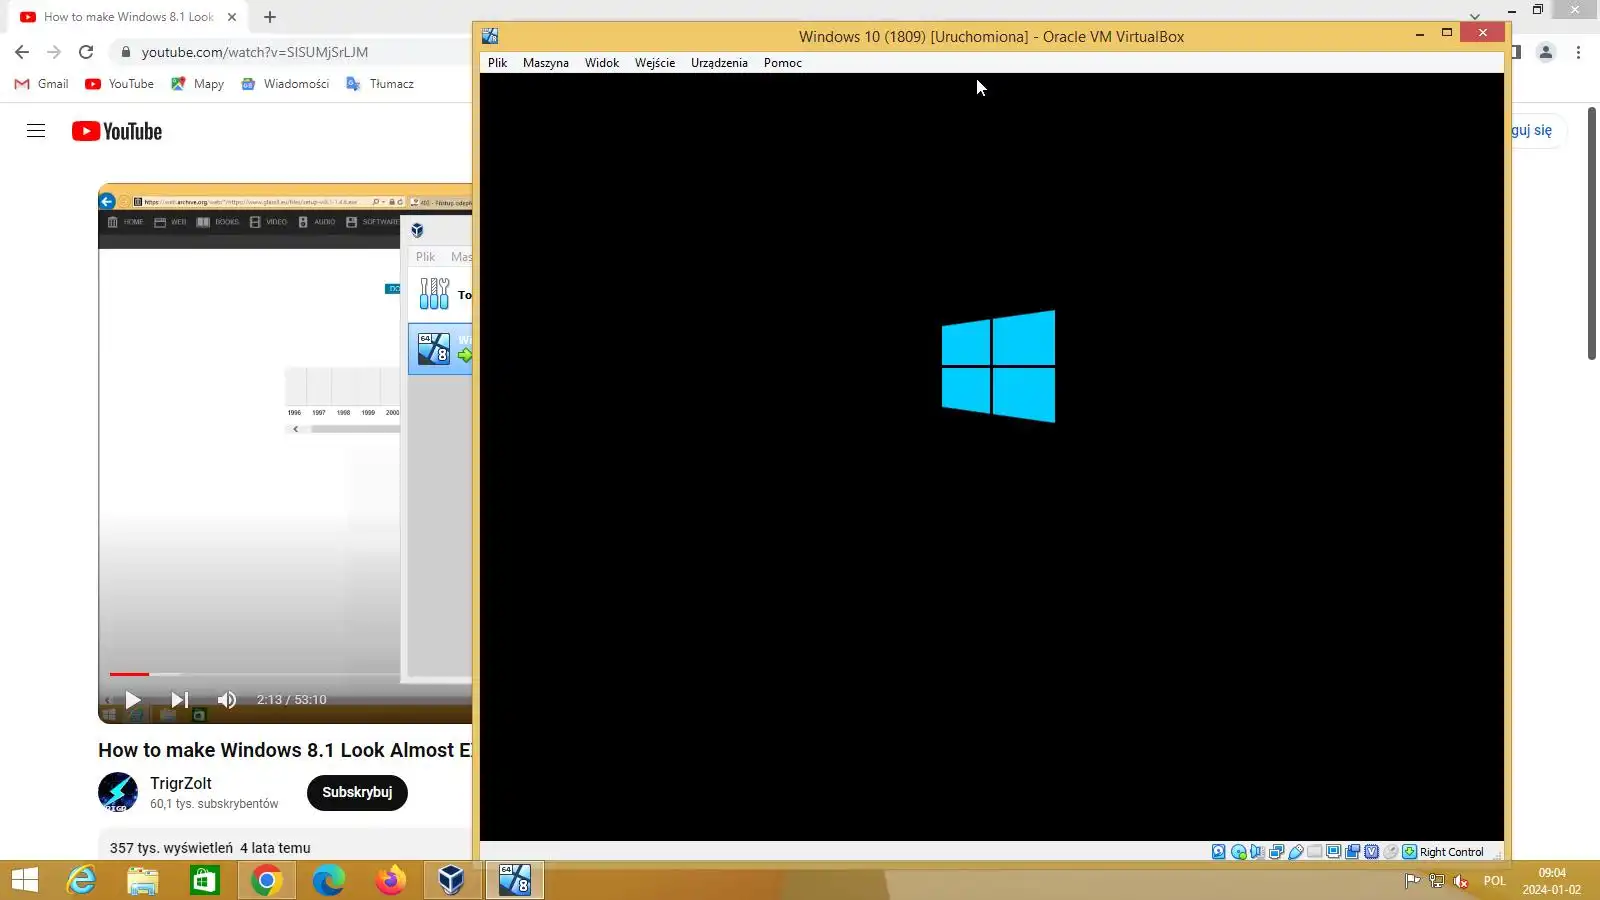Click the VirtualBox network adapters status icon
Viewport: 1600px width, 900px height.
point(1276,852)
